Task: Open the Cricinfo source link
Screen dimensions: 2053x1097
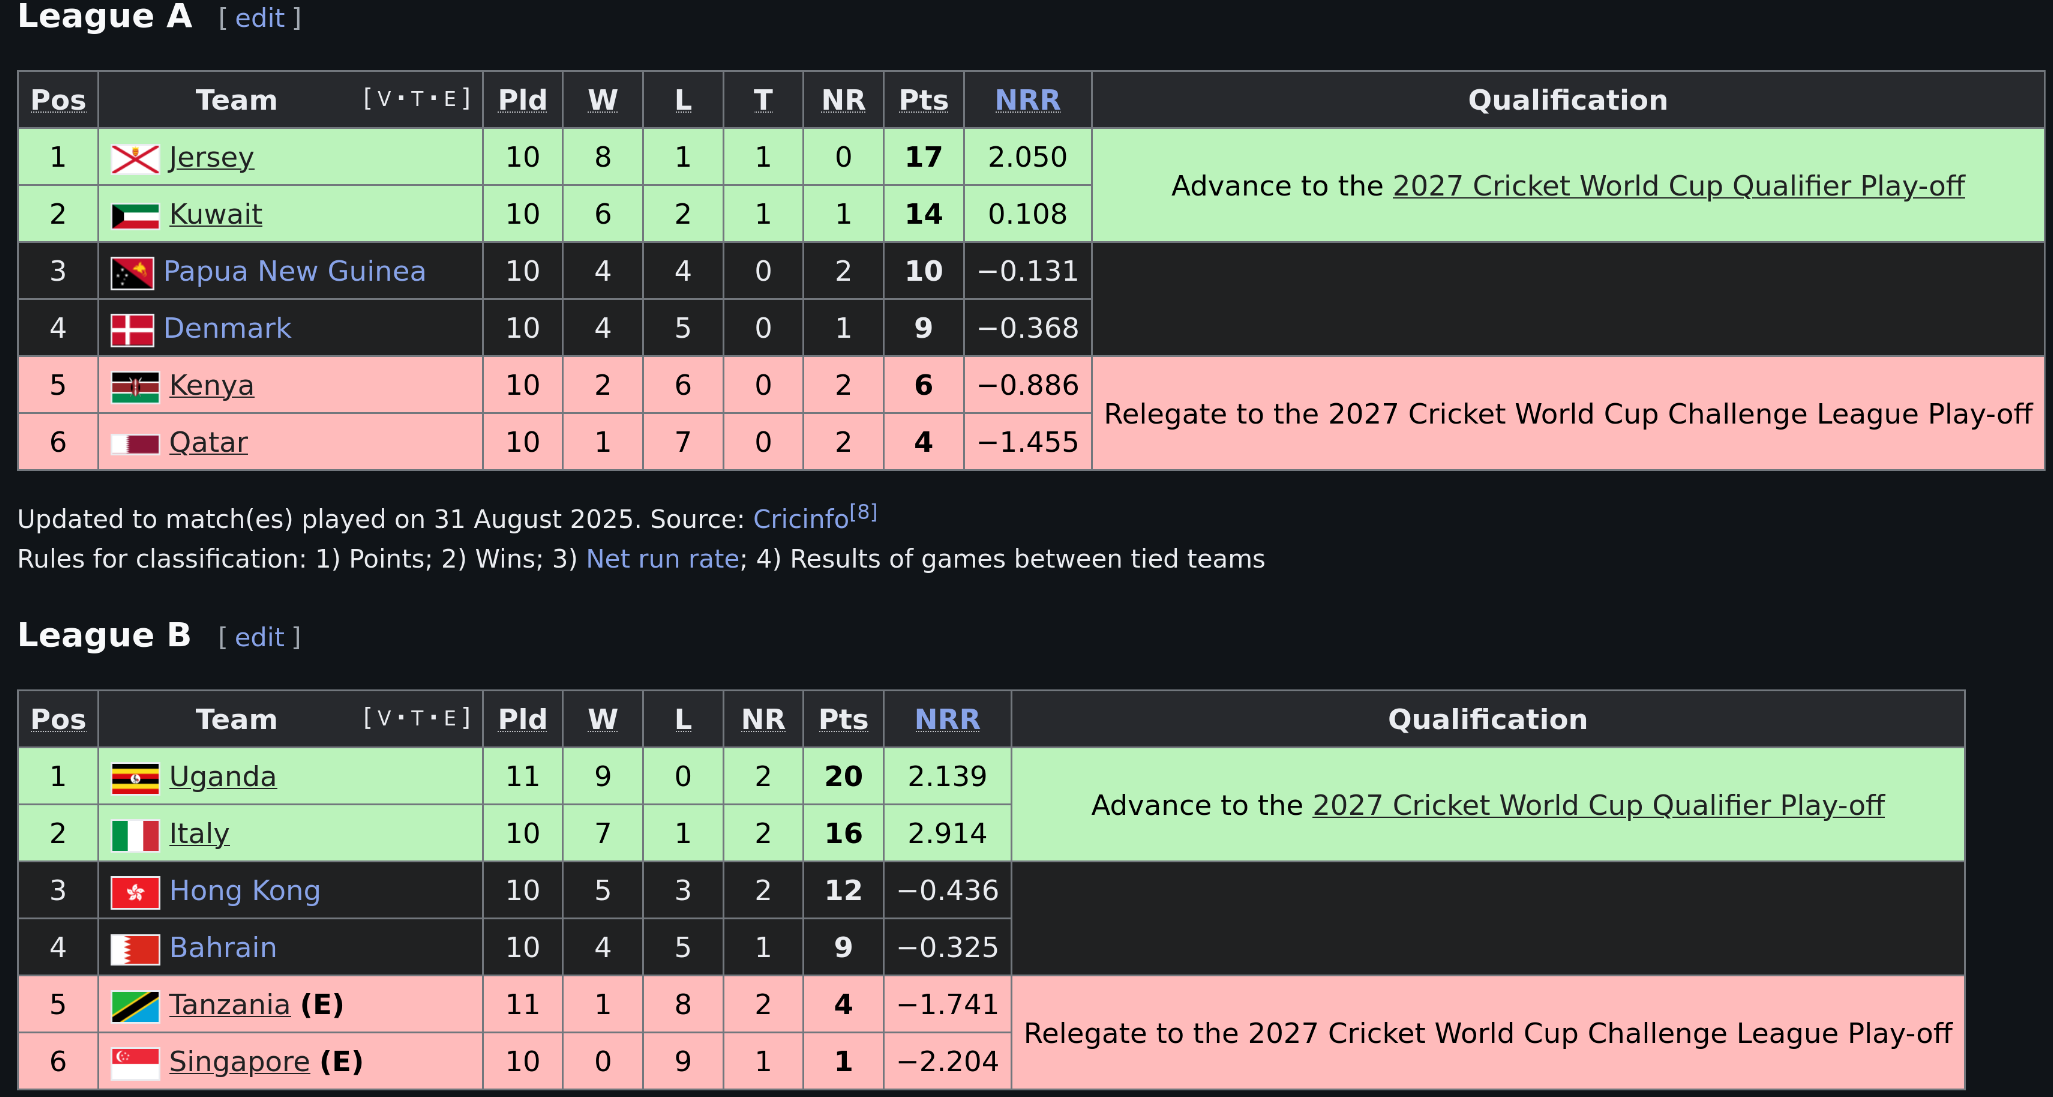Action: 801,519
